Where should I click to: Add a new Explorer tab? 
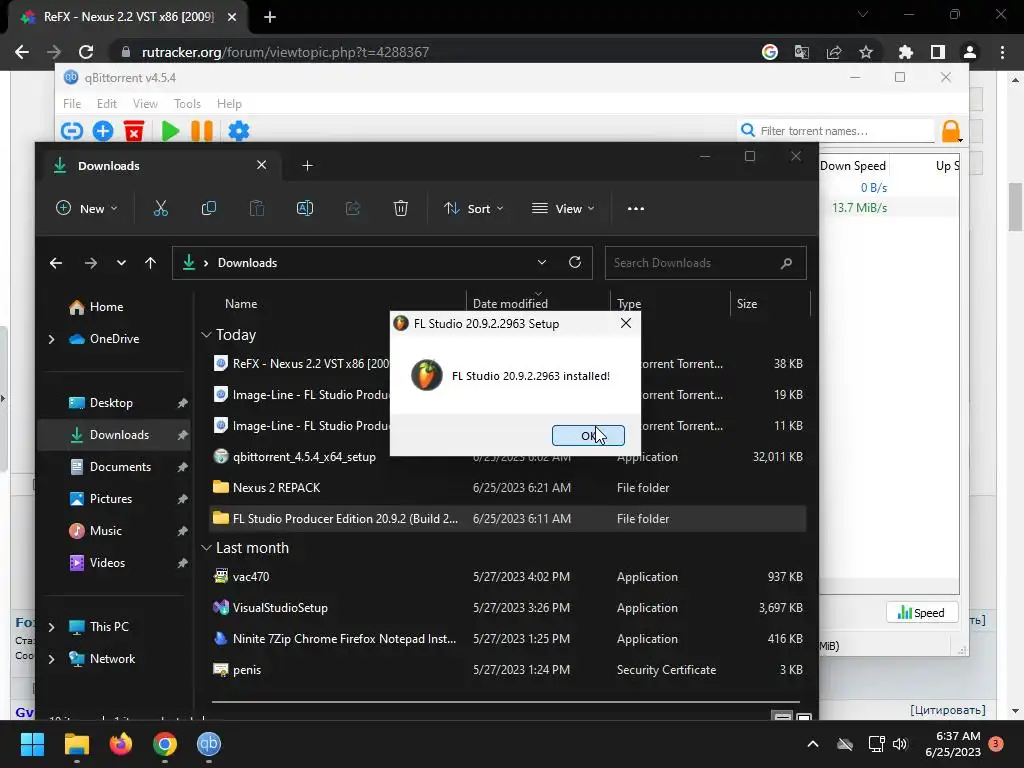(x=308, y=166)
